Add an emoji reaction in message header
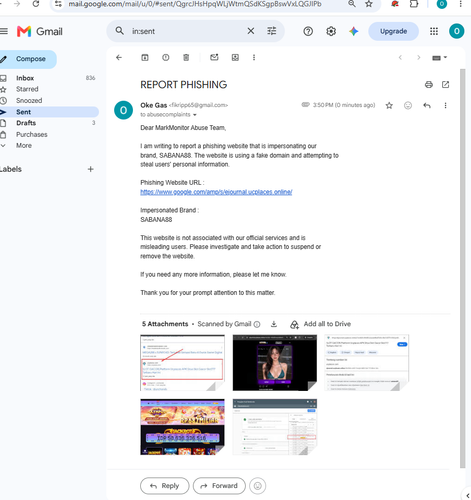This screenshot has height=500, width=471. pyautogui.click(x=408, y=106)
